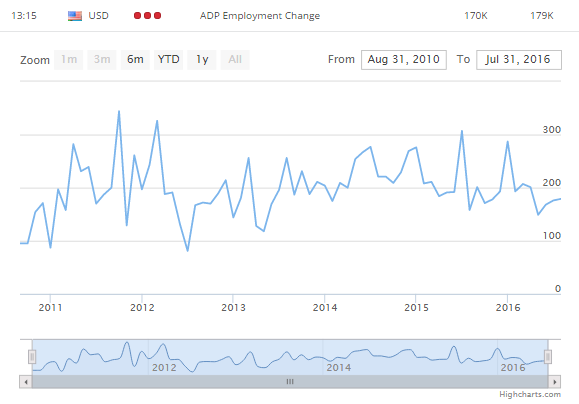Click the scrollbar grip in navigator center
Viewport: 579px width, 404px height.
point(290,381)
